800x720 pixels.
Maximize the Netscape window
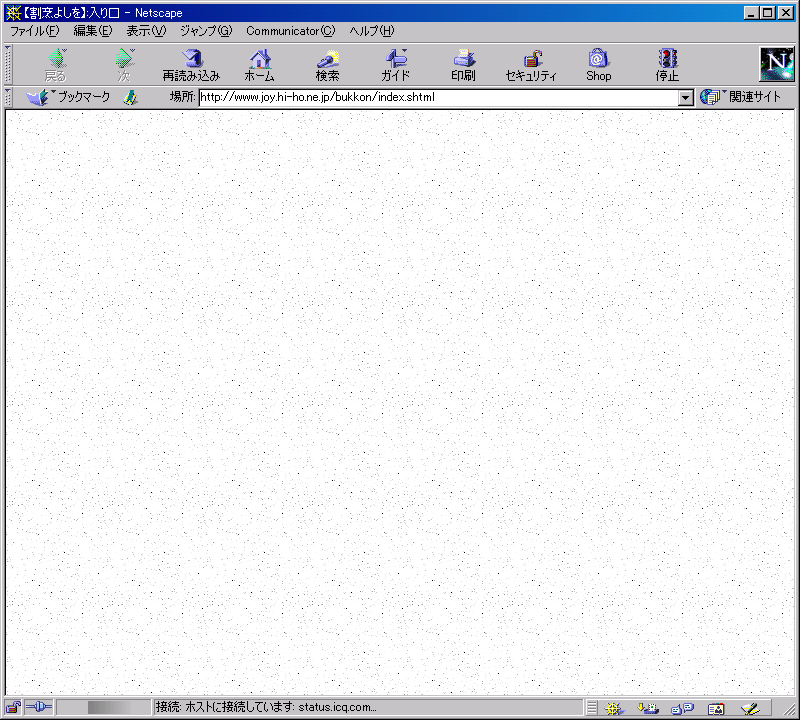point(767,13)
